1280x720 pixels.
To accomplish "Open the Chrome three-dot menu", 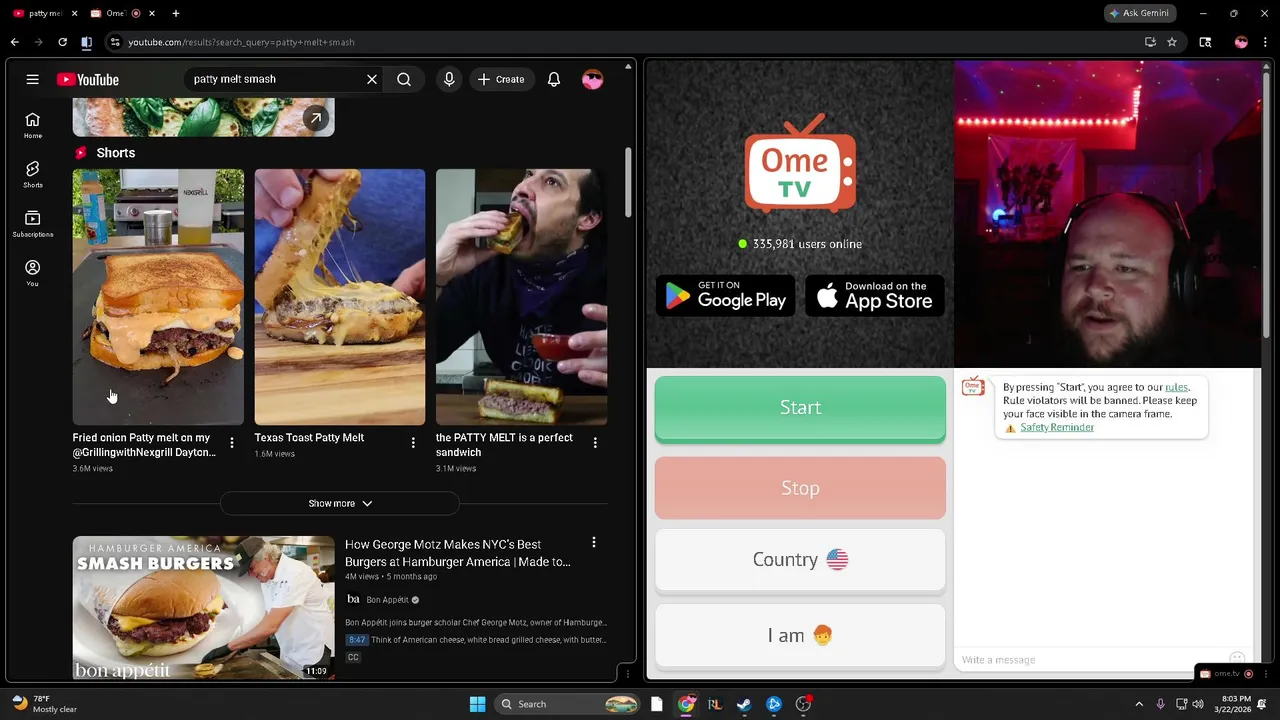I will pyautogui.click(x=1266, y=42).
